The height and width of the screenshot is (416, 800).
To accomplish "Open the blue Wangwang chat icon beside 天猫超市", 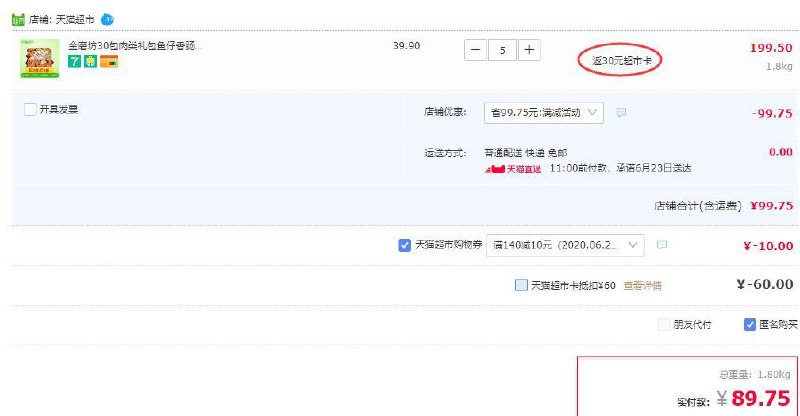I will [x=107, y=19].
